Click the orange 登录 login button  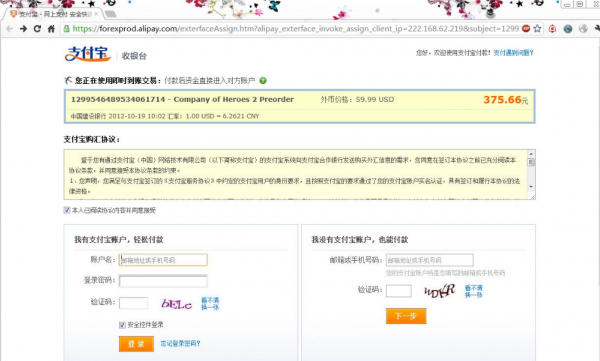(x=136, y=344)
